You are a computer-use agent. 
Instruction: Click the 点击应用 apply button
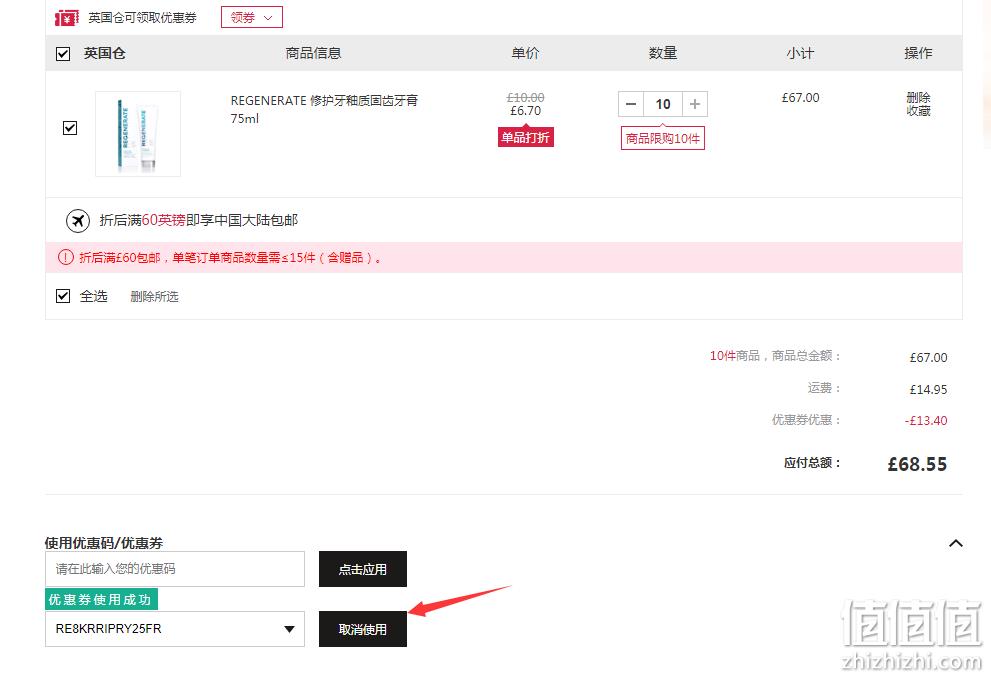point(363,569)
